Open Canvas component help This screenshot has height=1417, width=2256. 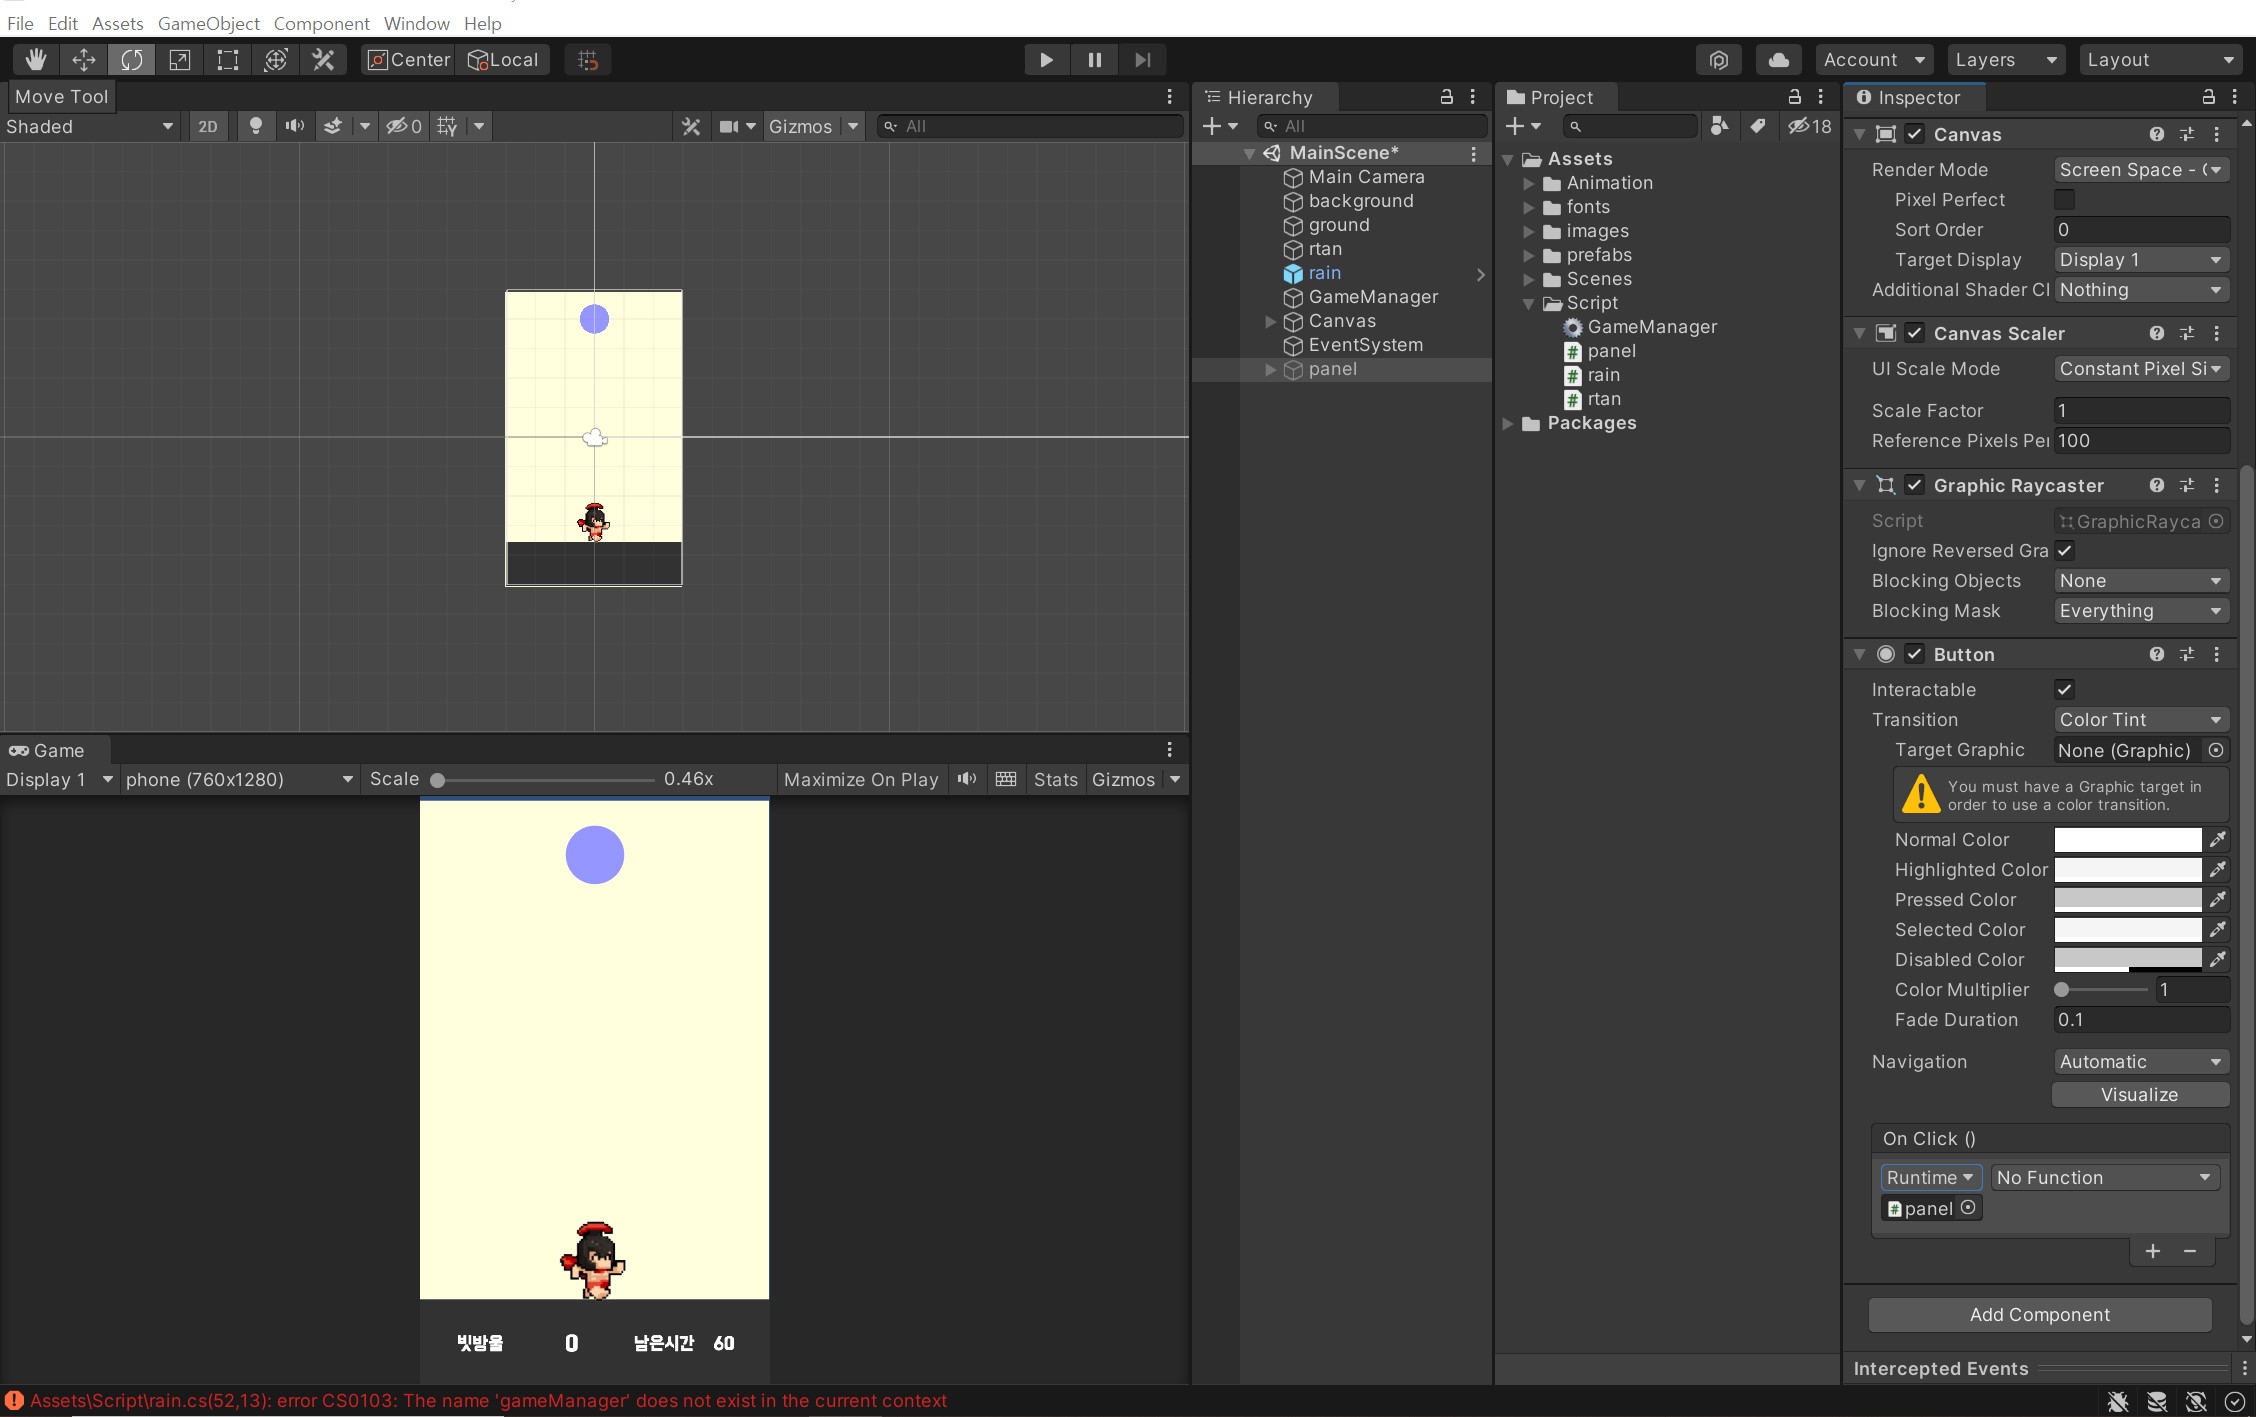[2157, 134]
